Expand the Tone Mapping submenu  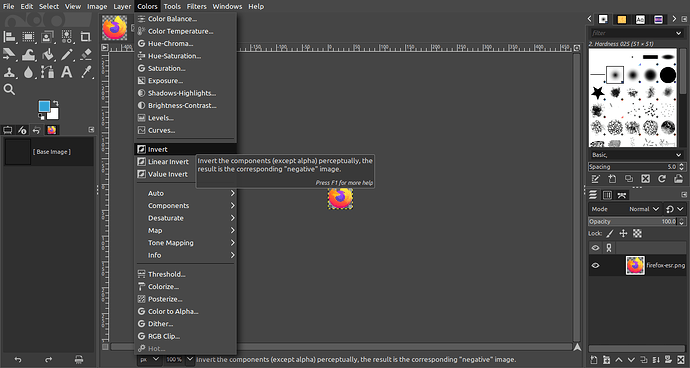tap(185, 243)
